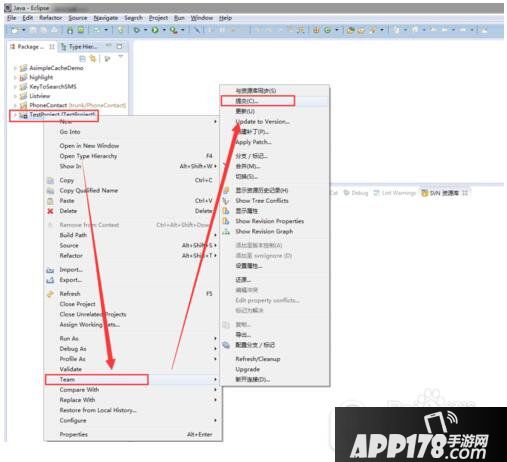
Task: Open the Android Virtual Device Manager icon
Action: 81,30
